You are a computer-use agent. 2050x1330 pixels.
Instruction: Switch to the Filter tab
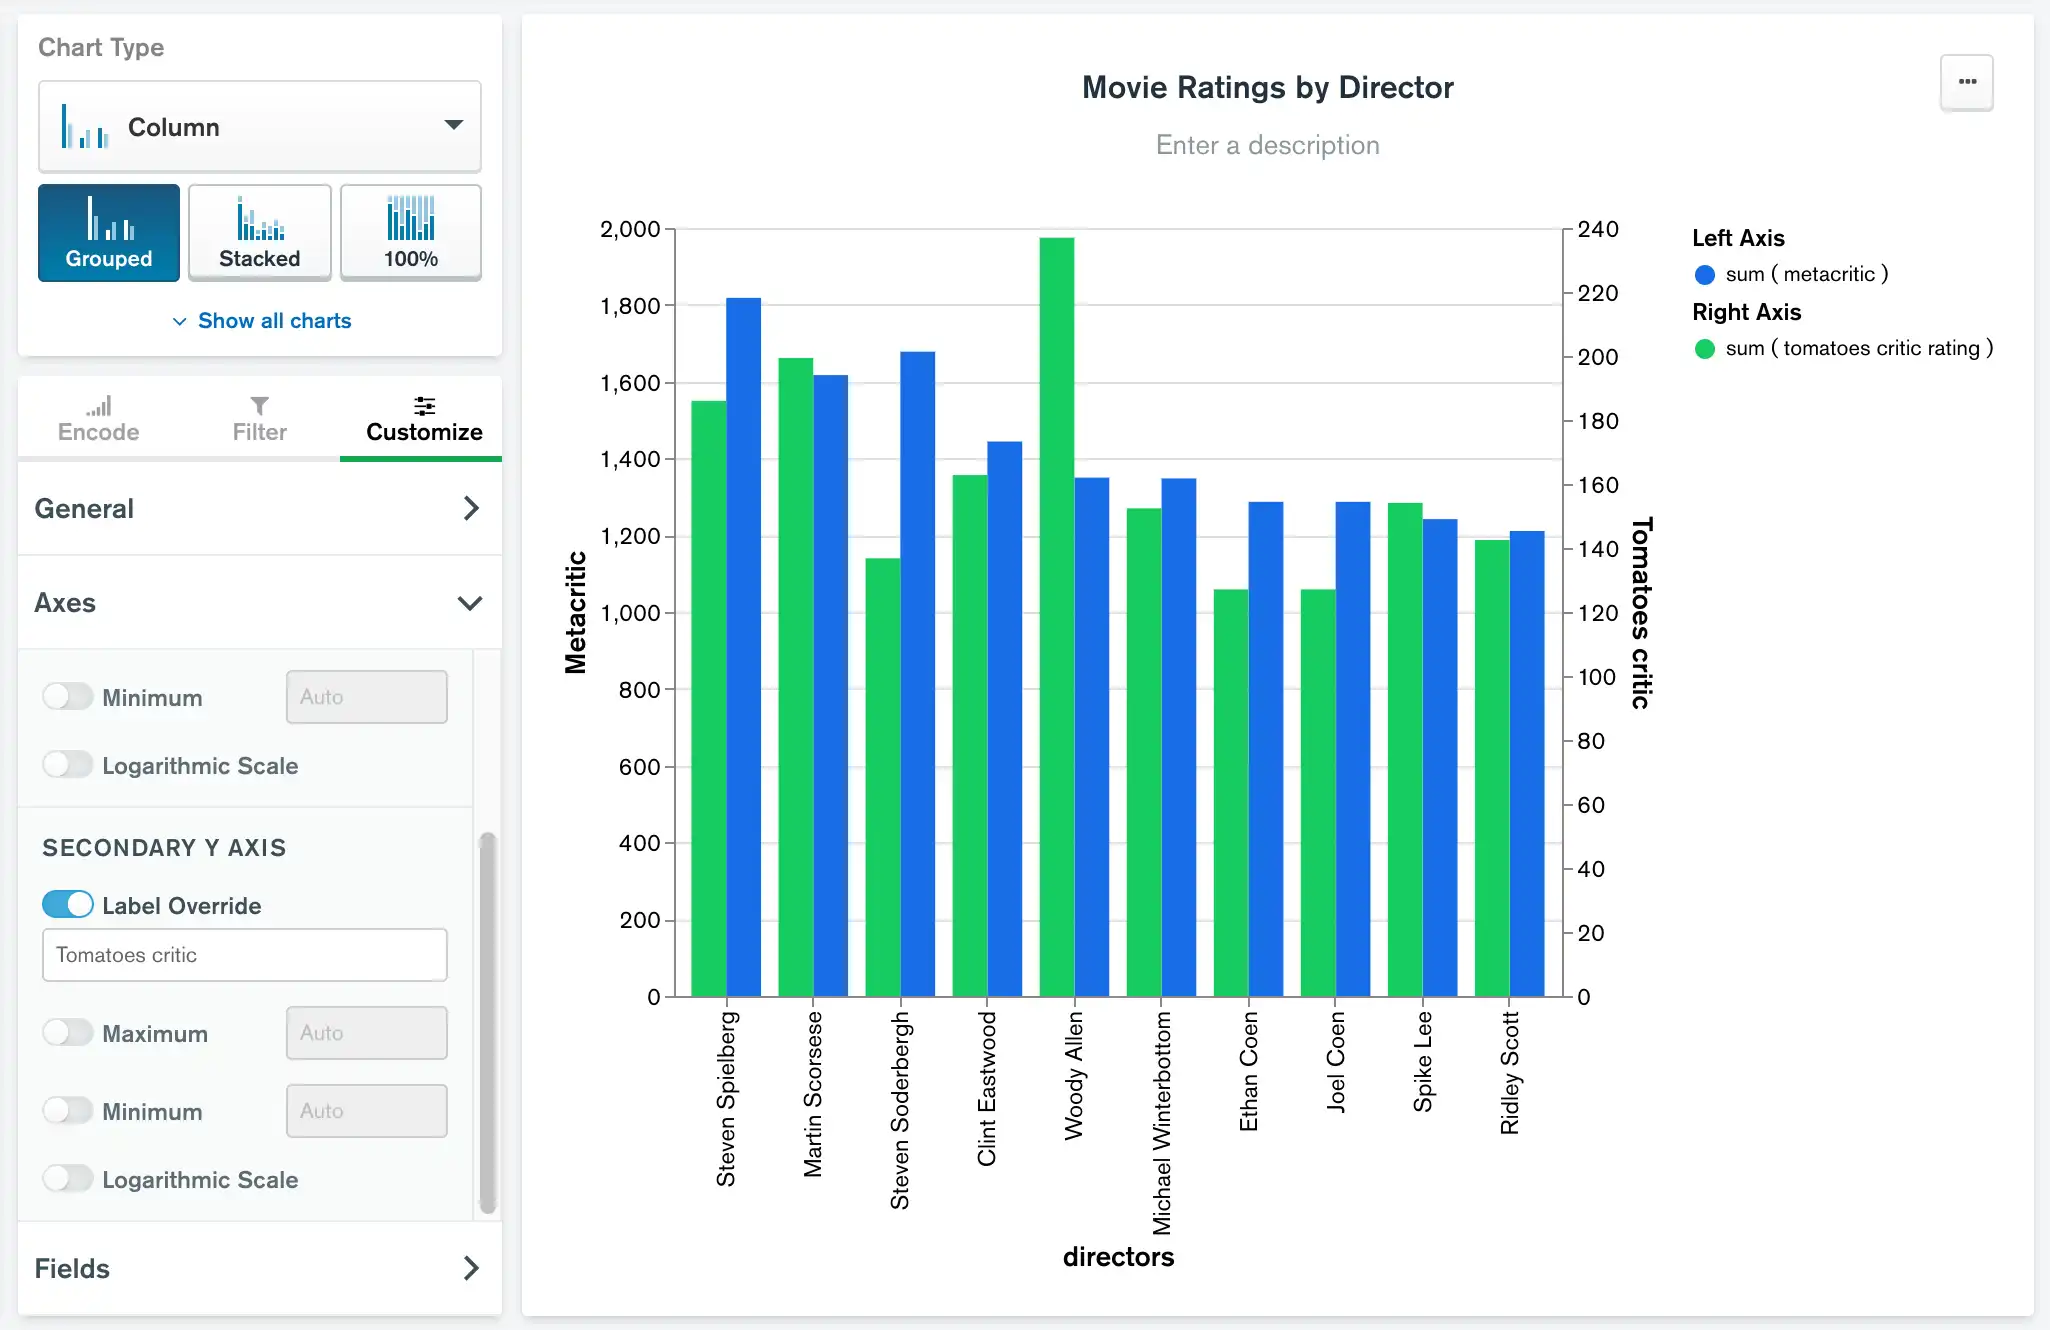click(x=256, y=418)
